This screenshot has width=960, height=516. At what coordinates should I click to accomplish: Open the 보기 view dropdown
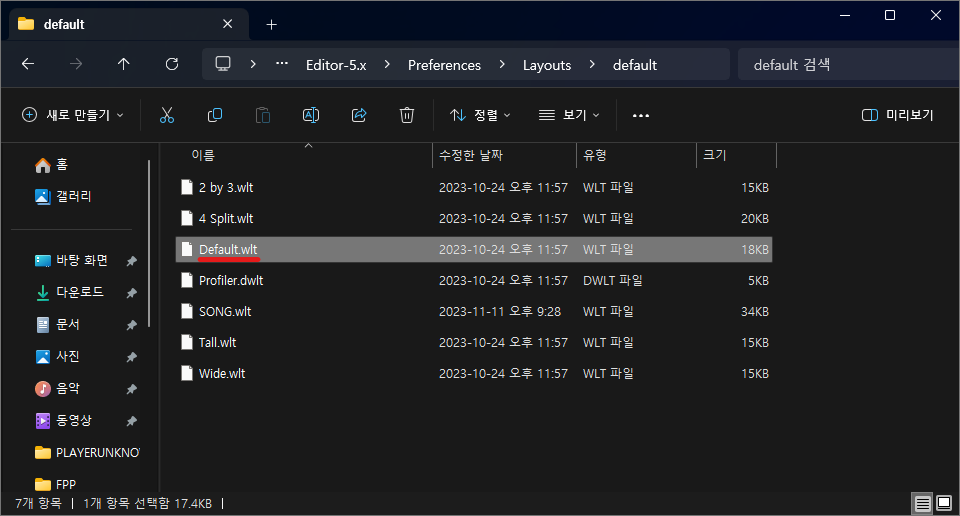pyautogui.click(x=569, y=115)
